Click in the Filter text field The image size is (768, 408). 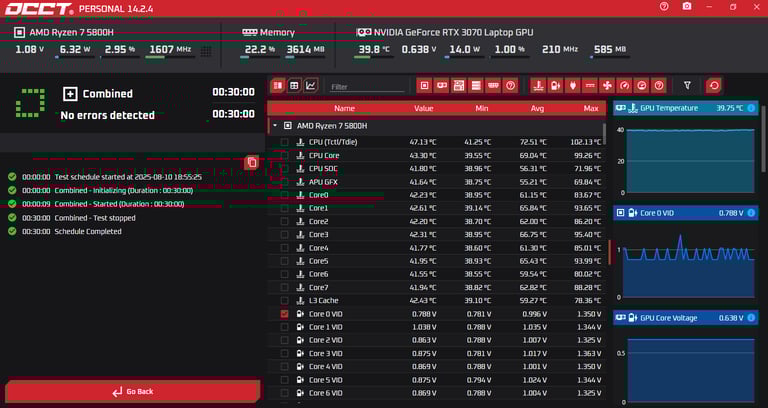pyautogui.click(x=367, y=87)
